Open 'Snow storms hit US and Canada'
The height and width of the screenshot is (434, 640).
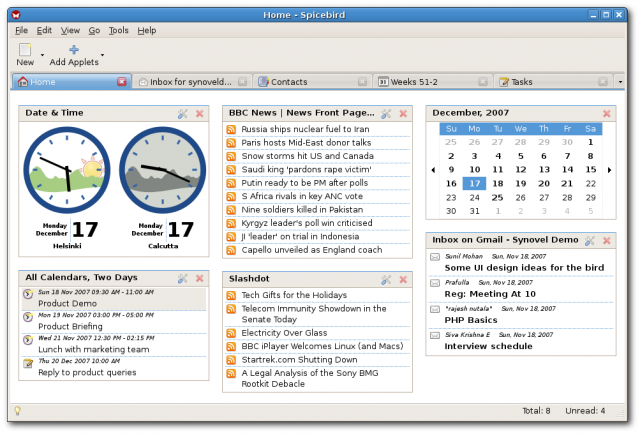[x=307, y=156]
